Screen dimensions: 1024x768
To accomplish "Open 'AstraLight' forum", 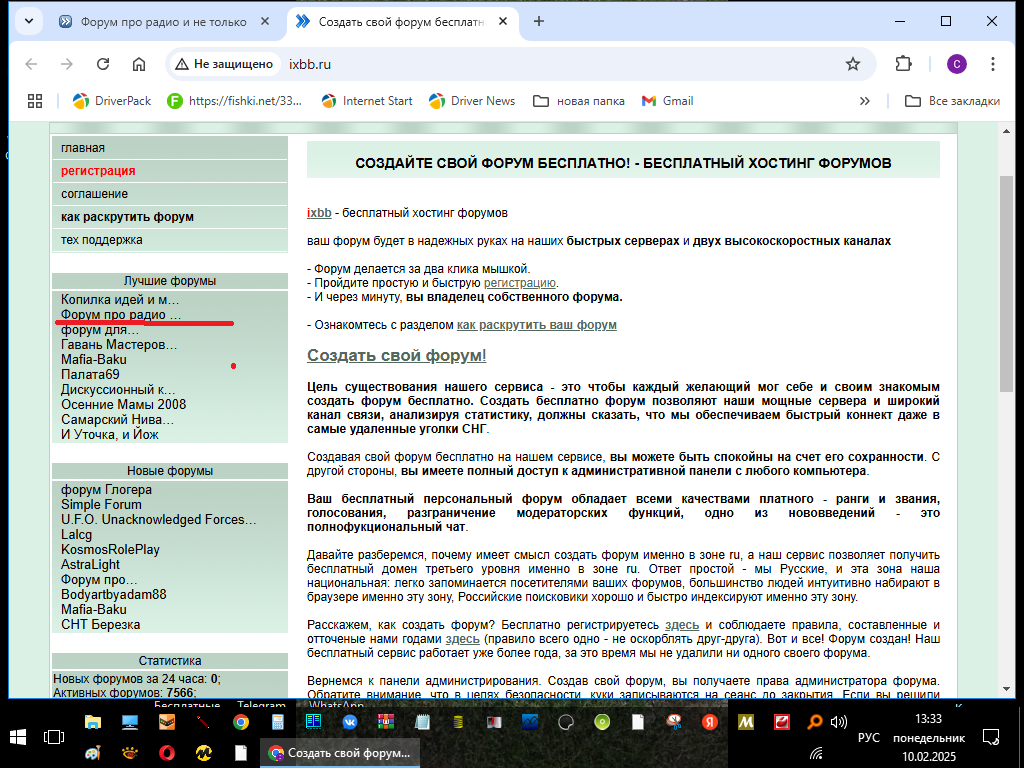I will 91,565.
